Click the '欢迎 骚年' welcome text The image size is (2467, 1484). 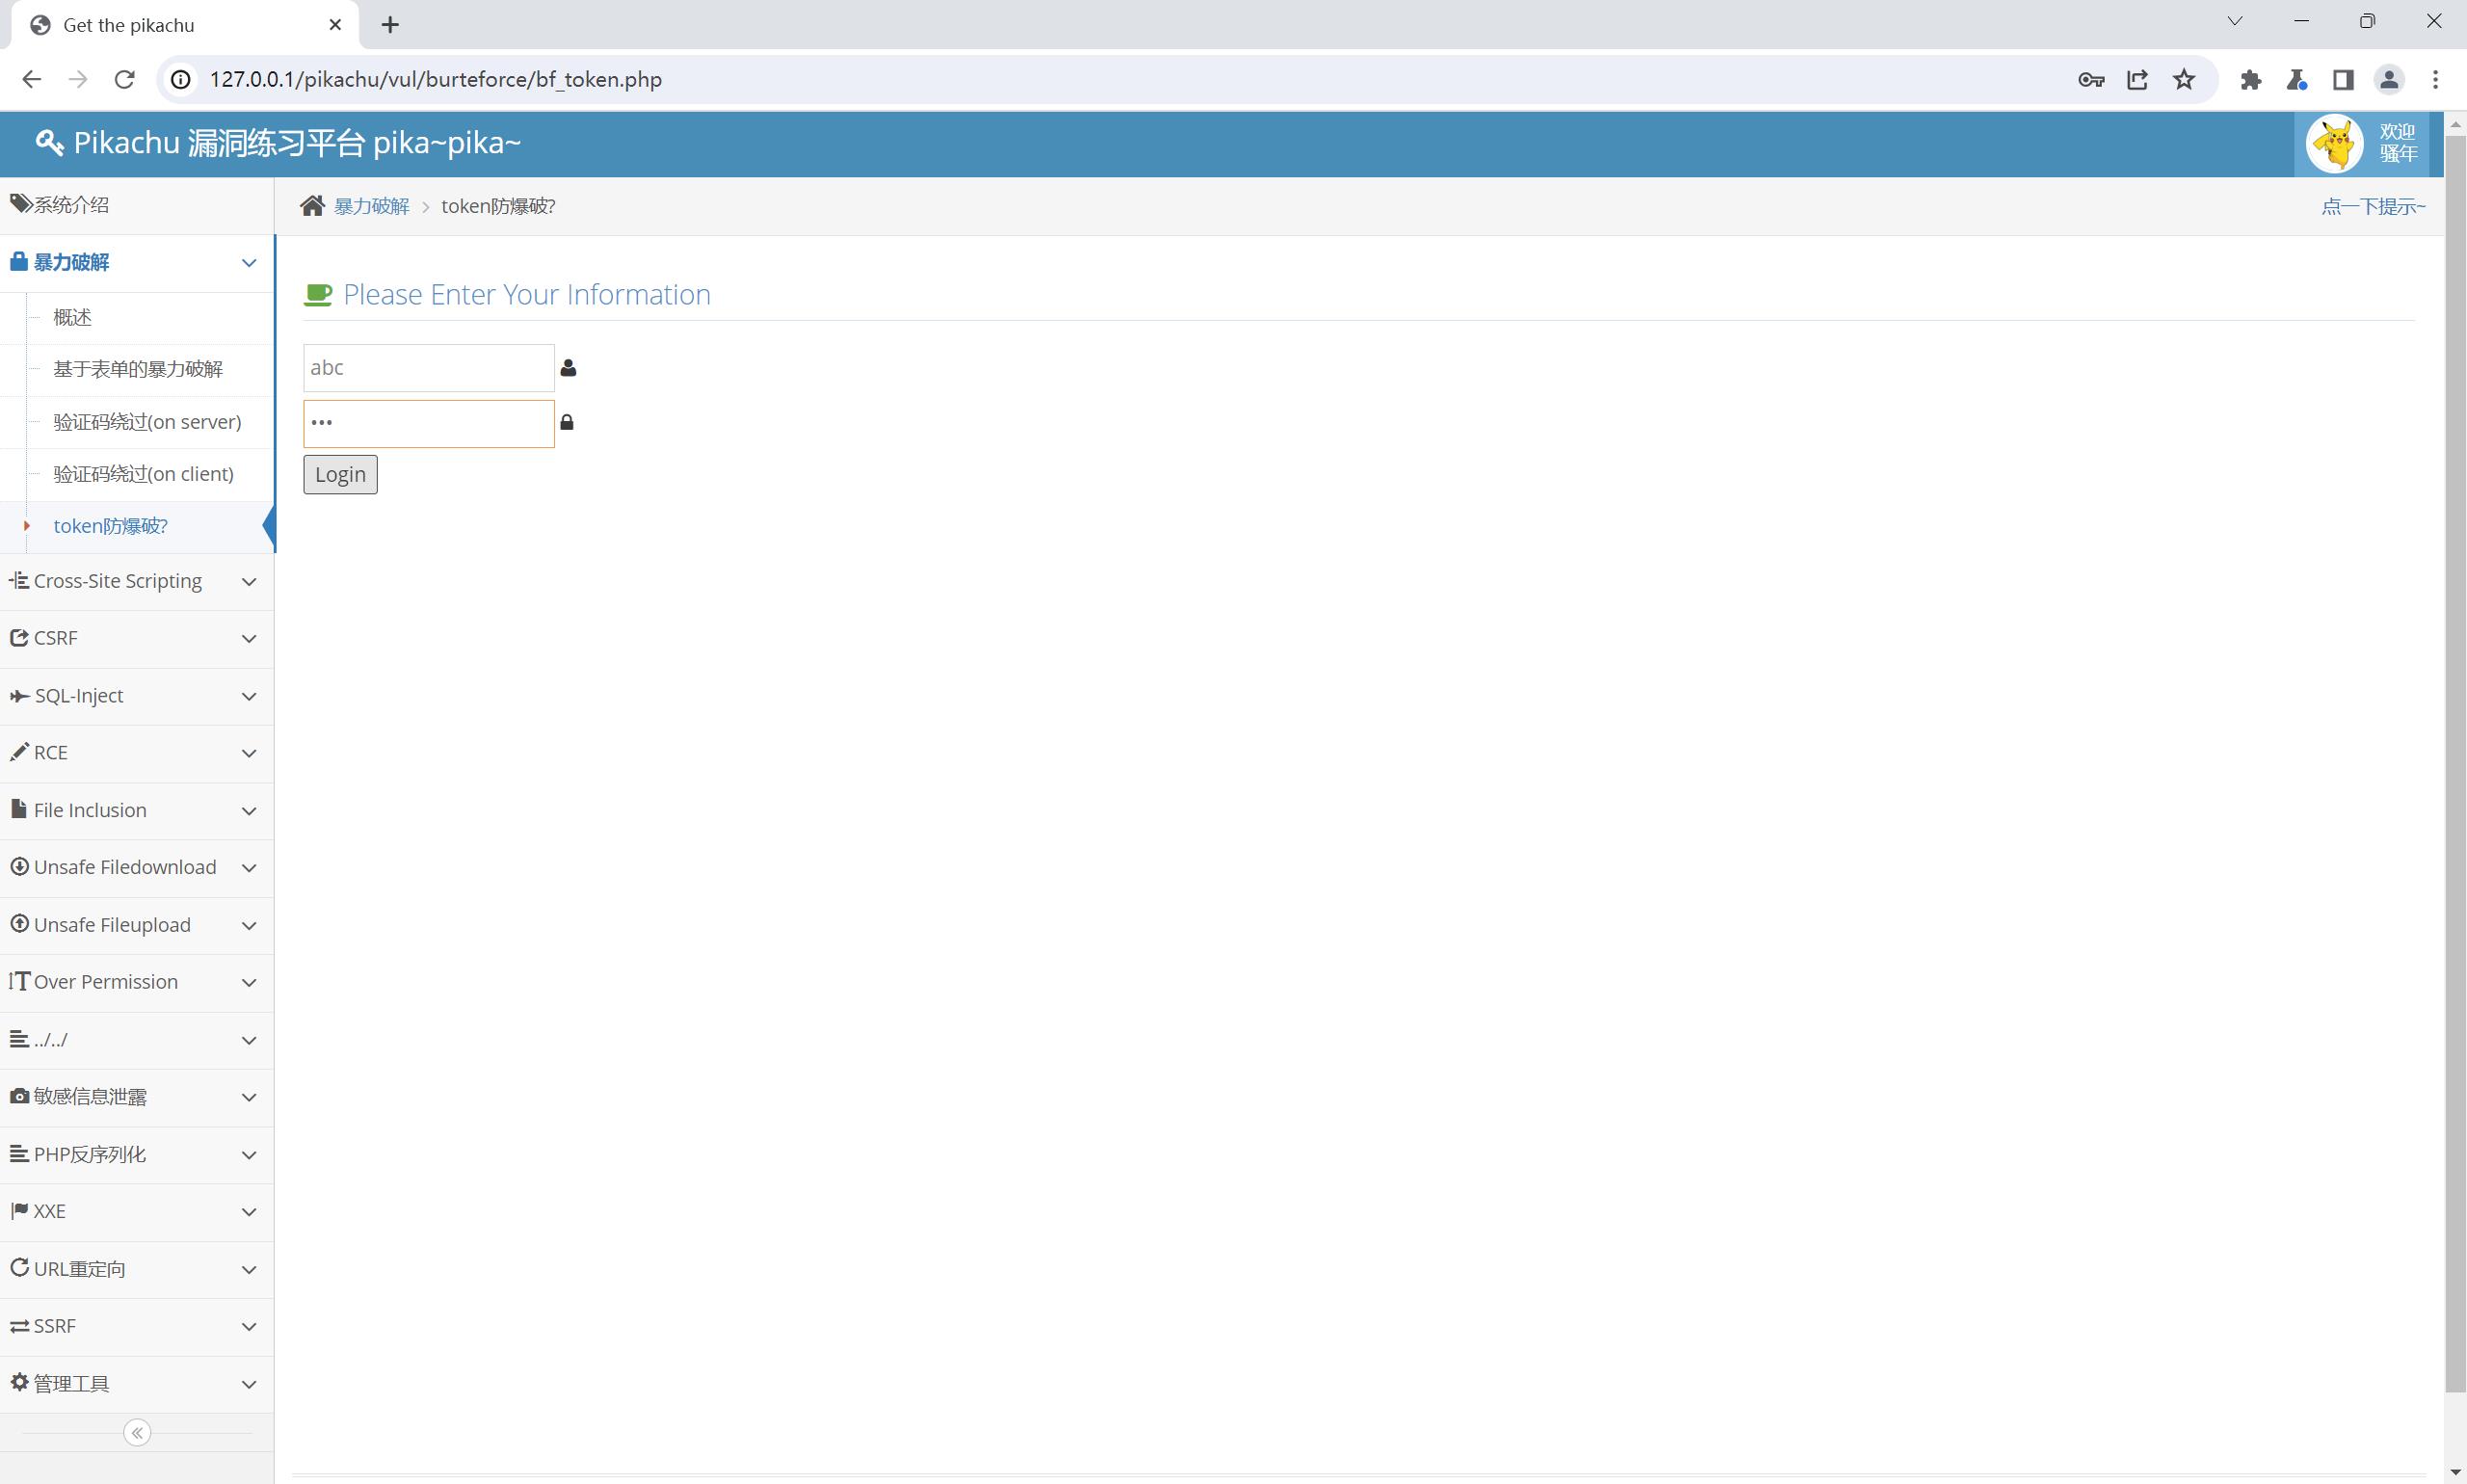click(x=2398, y=143)
